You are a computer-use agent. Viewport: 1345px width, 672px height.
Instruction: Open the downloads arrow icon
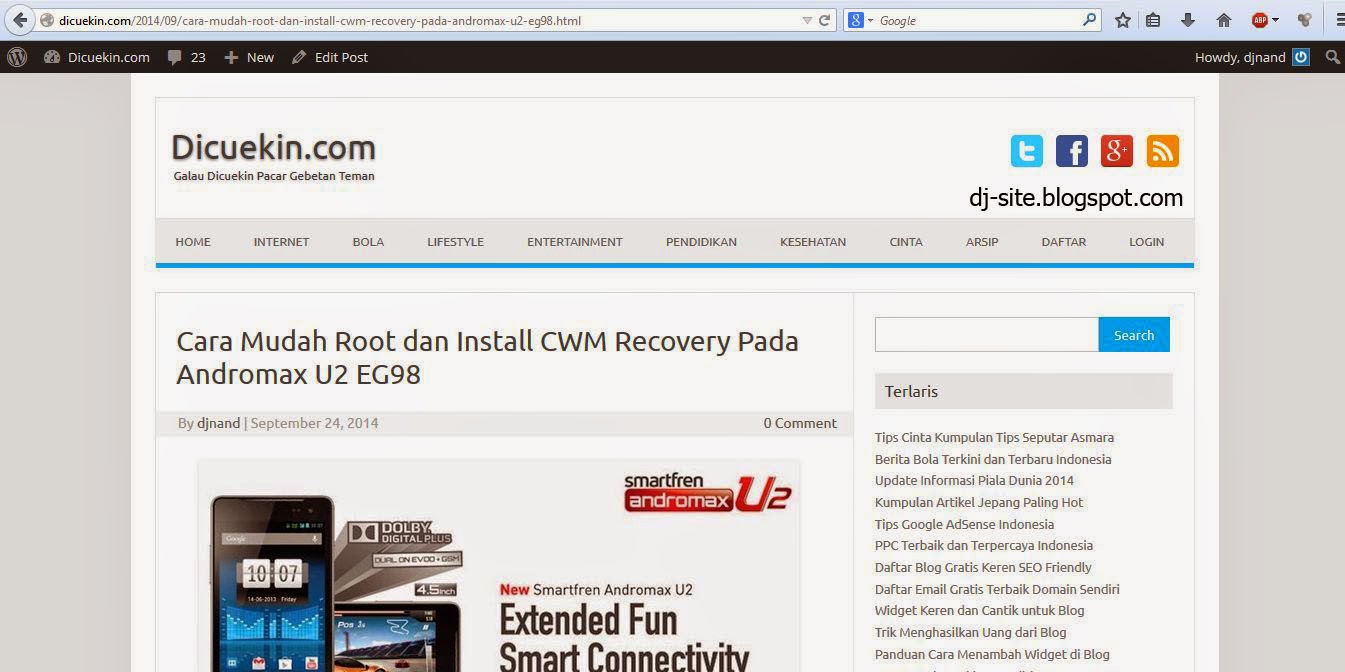tap(1188, 20)
